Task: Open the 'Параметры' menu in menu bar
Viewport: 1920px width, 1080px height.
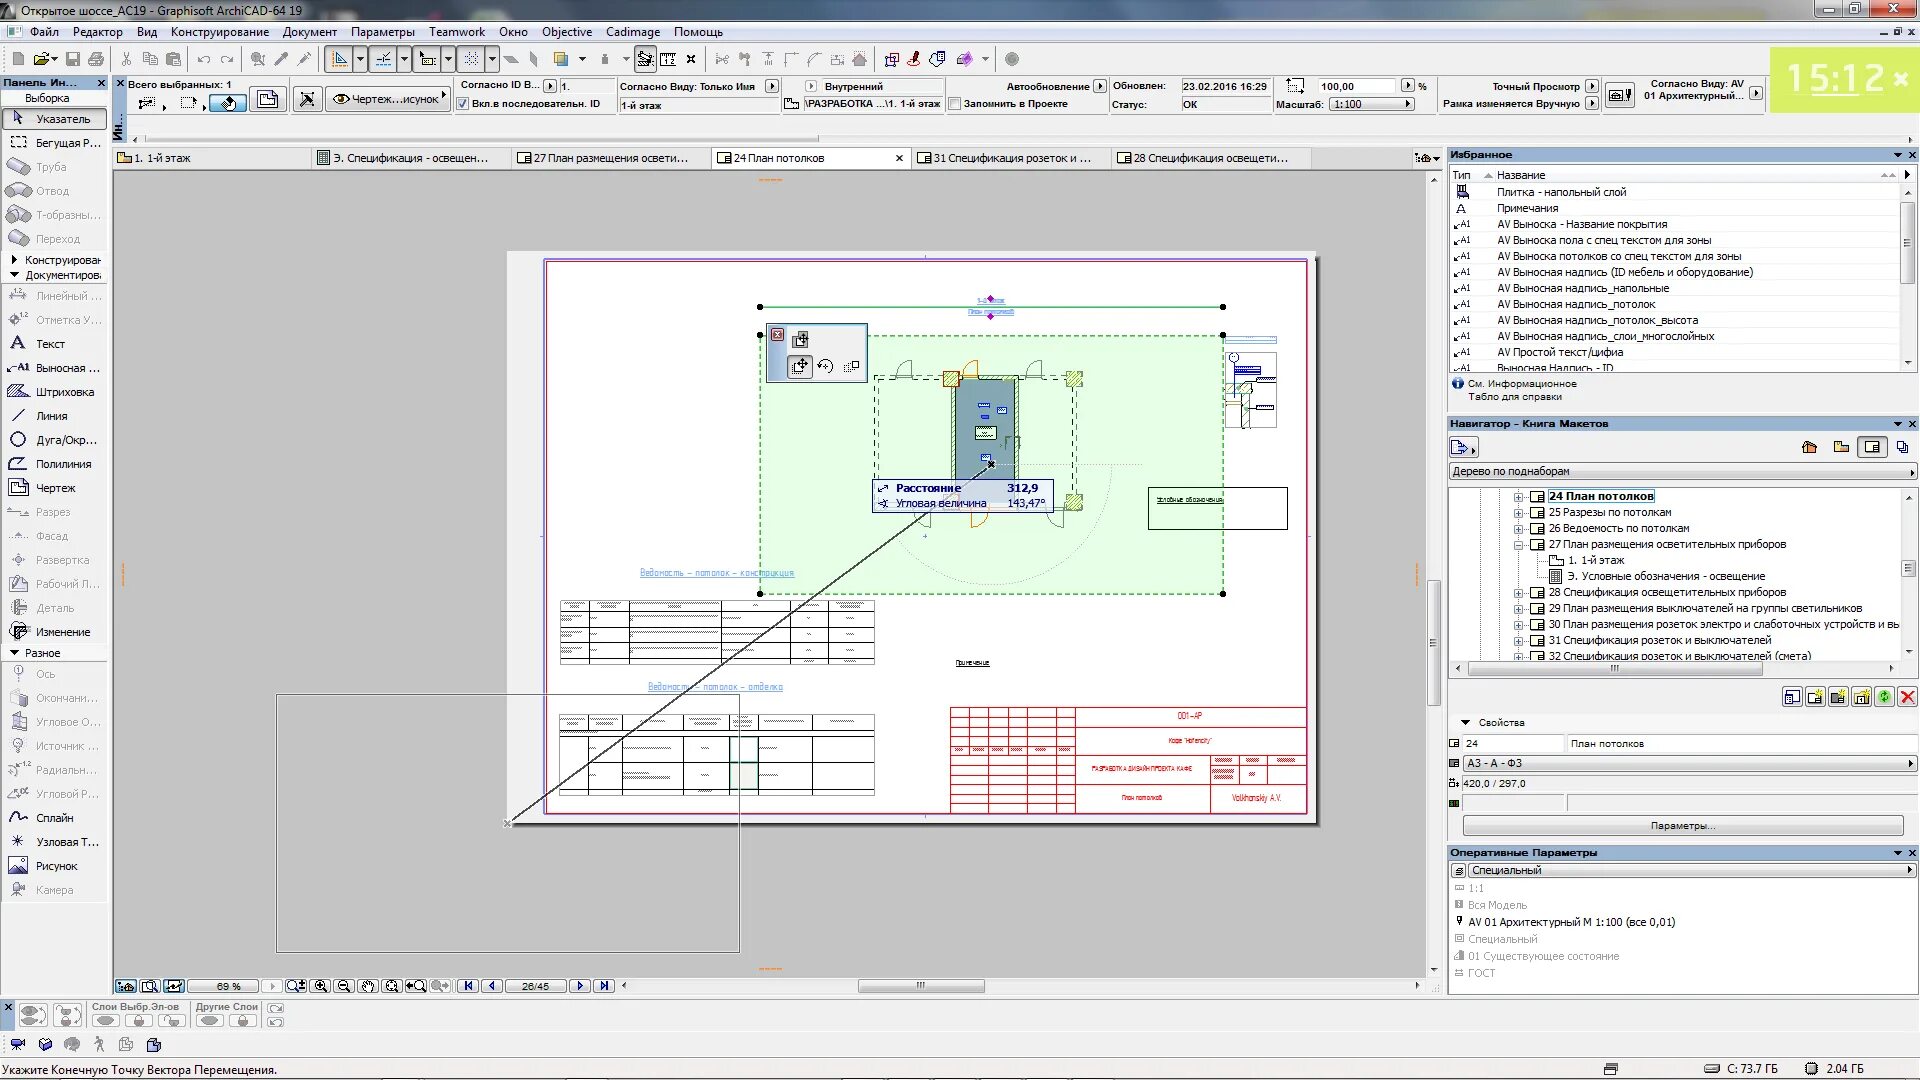Action: coord(381,32)
